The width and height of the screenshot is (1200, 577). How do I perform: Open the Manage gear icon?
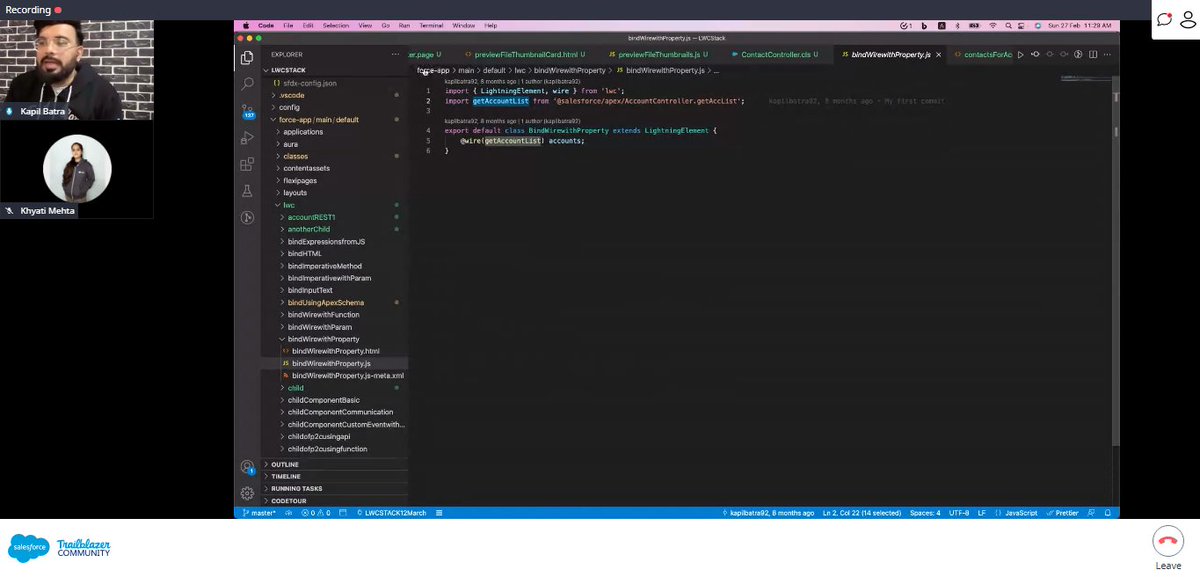click(247, 493)
